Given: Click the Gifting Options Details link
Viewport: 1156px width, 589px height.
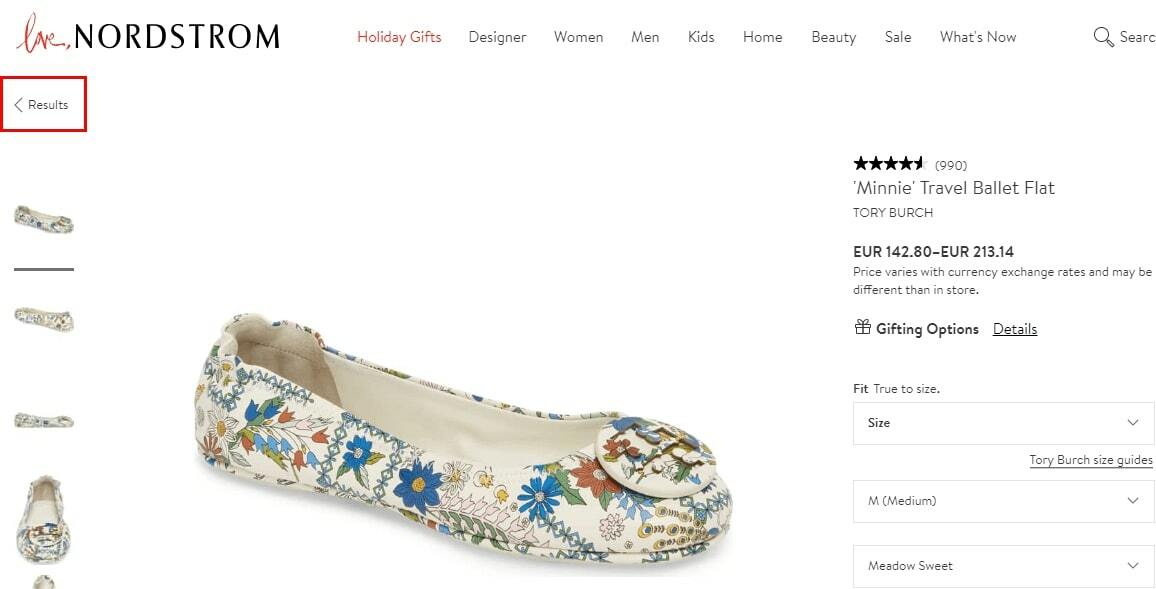Looking at the screenshot, I should click(1014, 330).
